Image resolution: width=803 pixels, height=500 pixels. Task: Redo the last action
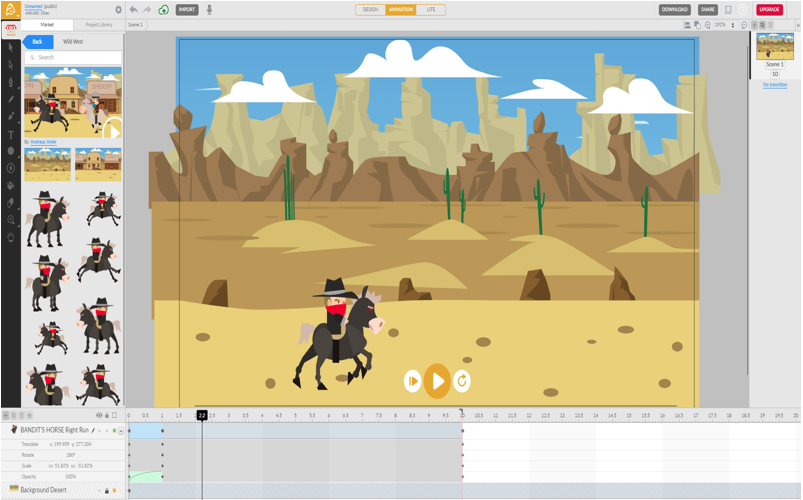[147, 10]
